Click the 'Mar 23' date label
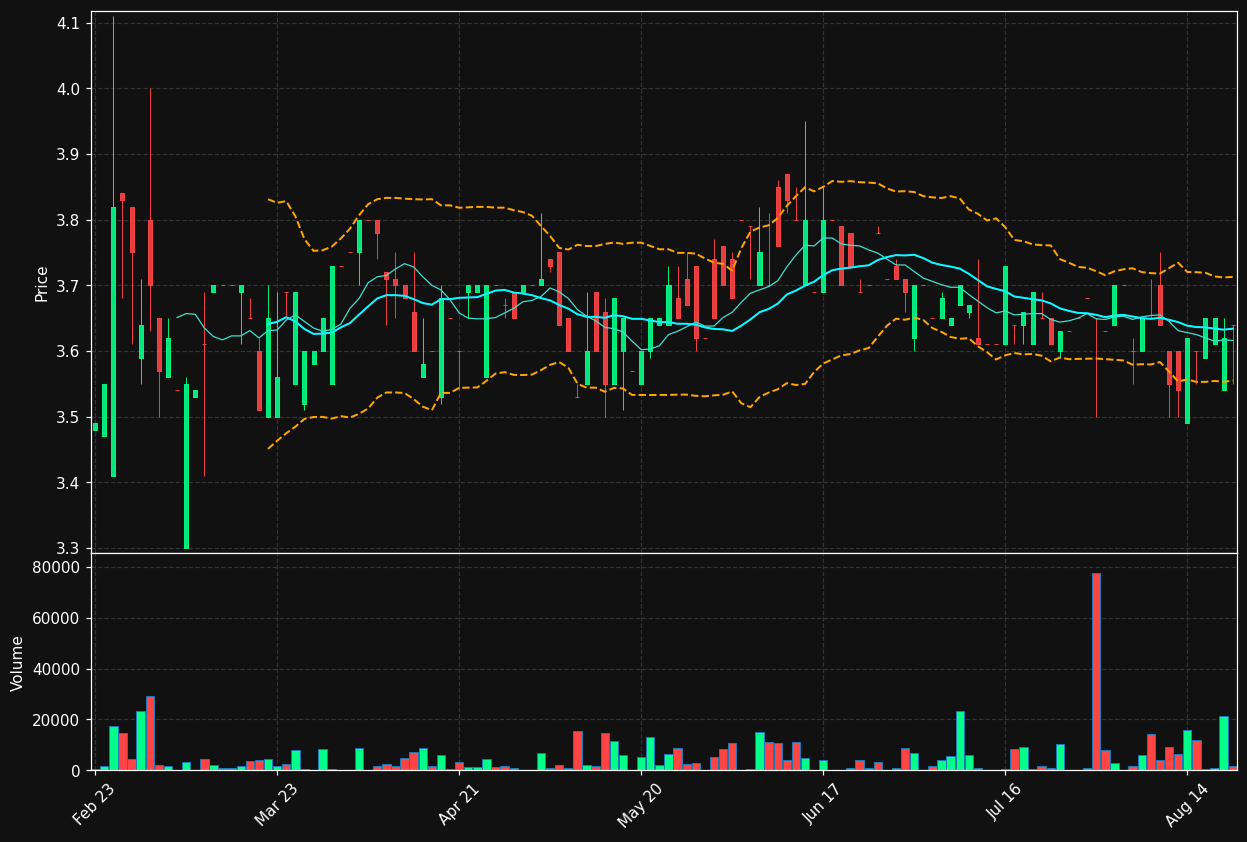Image resolution: width=1247 pixels, height=842 pixels. (x=276, y=805)
